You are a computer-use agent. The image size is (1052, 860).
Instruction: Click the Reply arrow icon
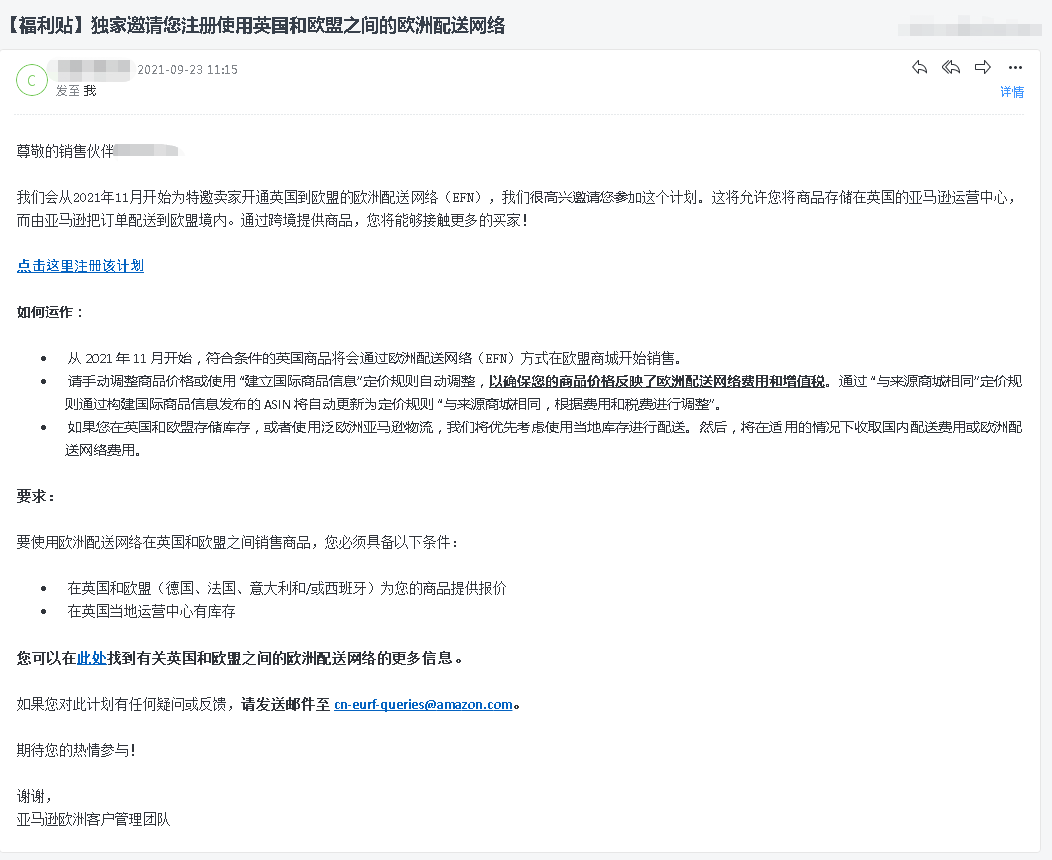coord(919,67)
